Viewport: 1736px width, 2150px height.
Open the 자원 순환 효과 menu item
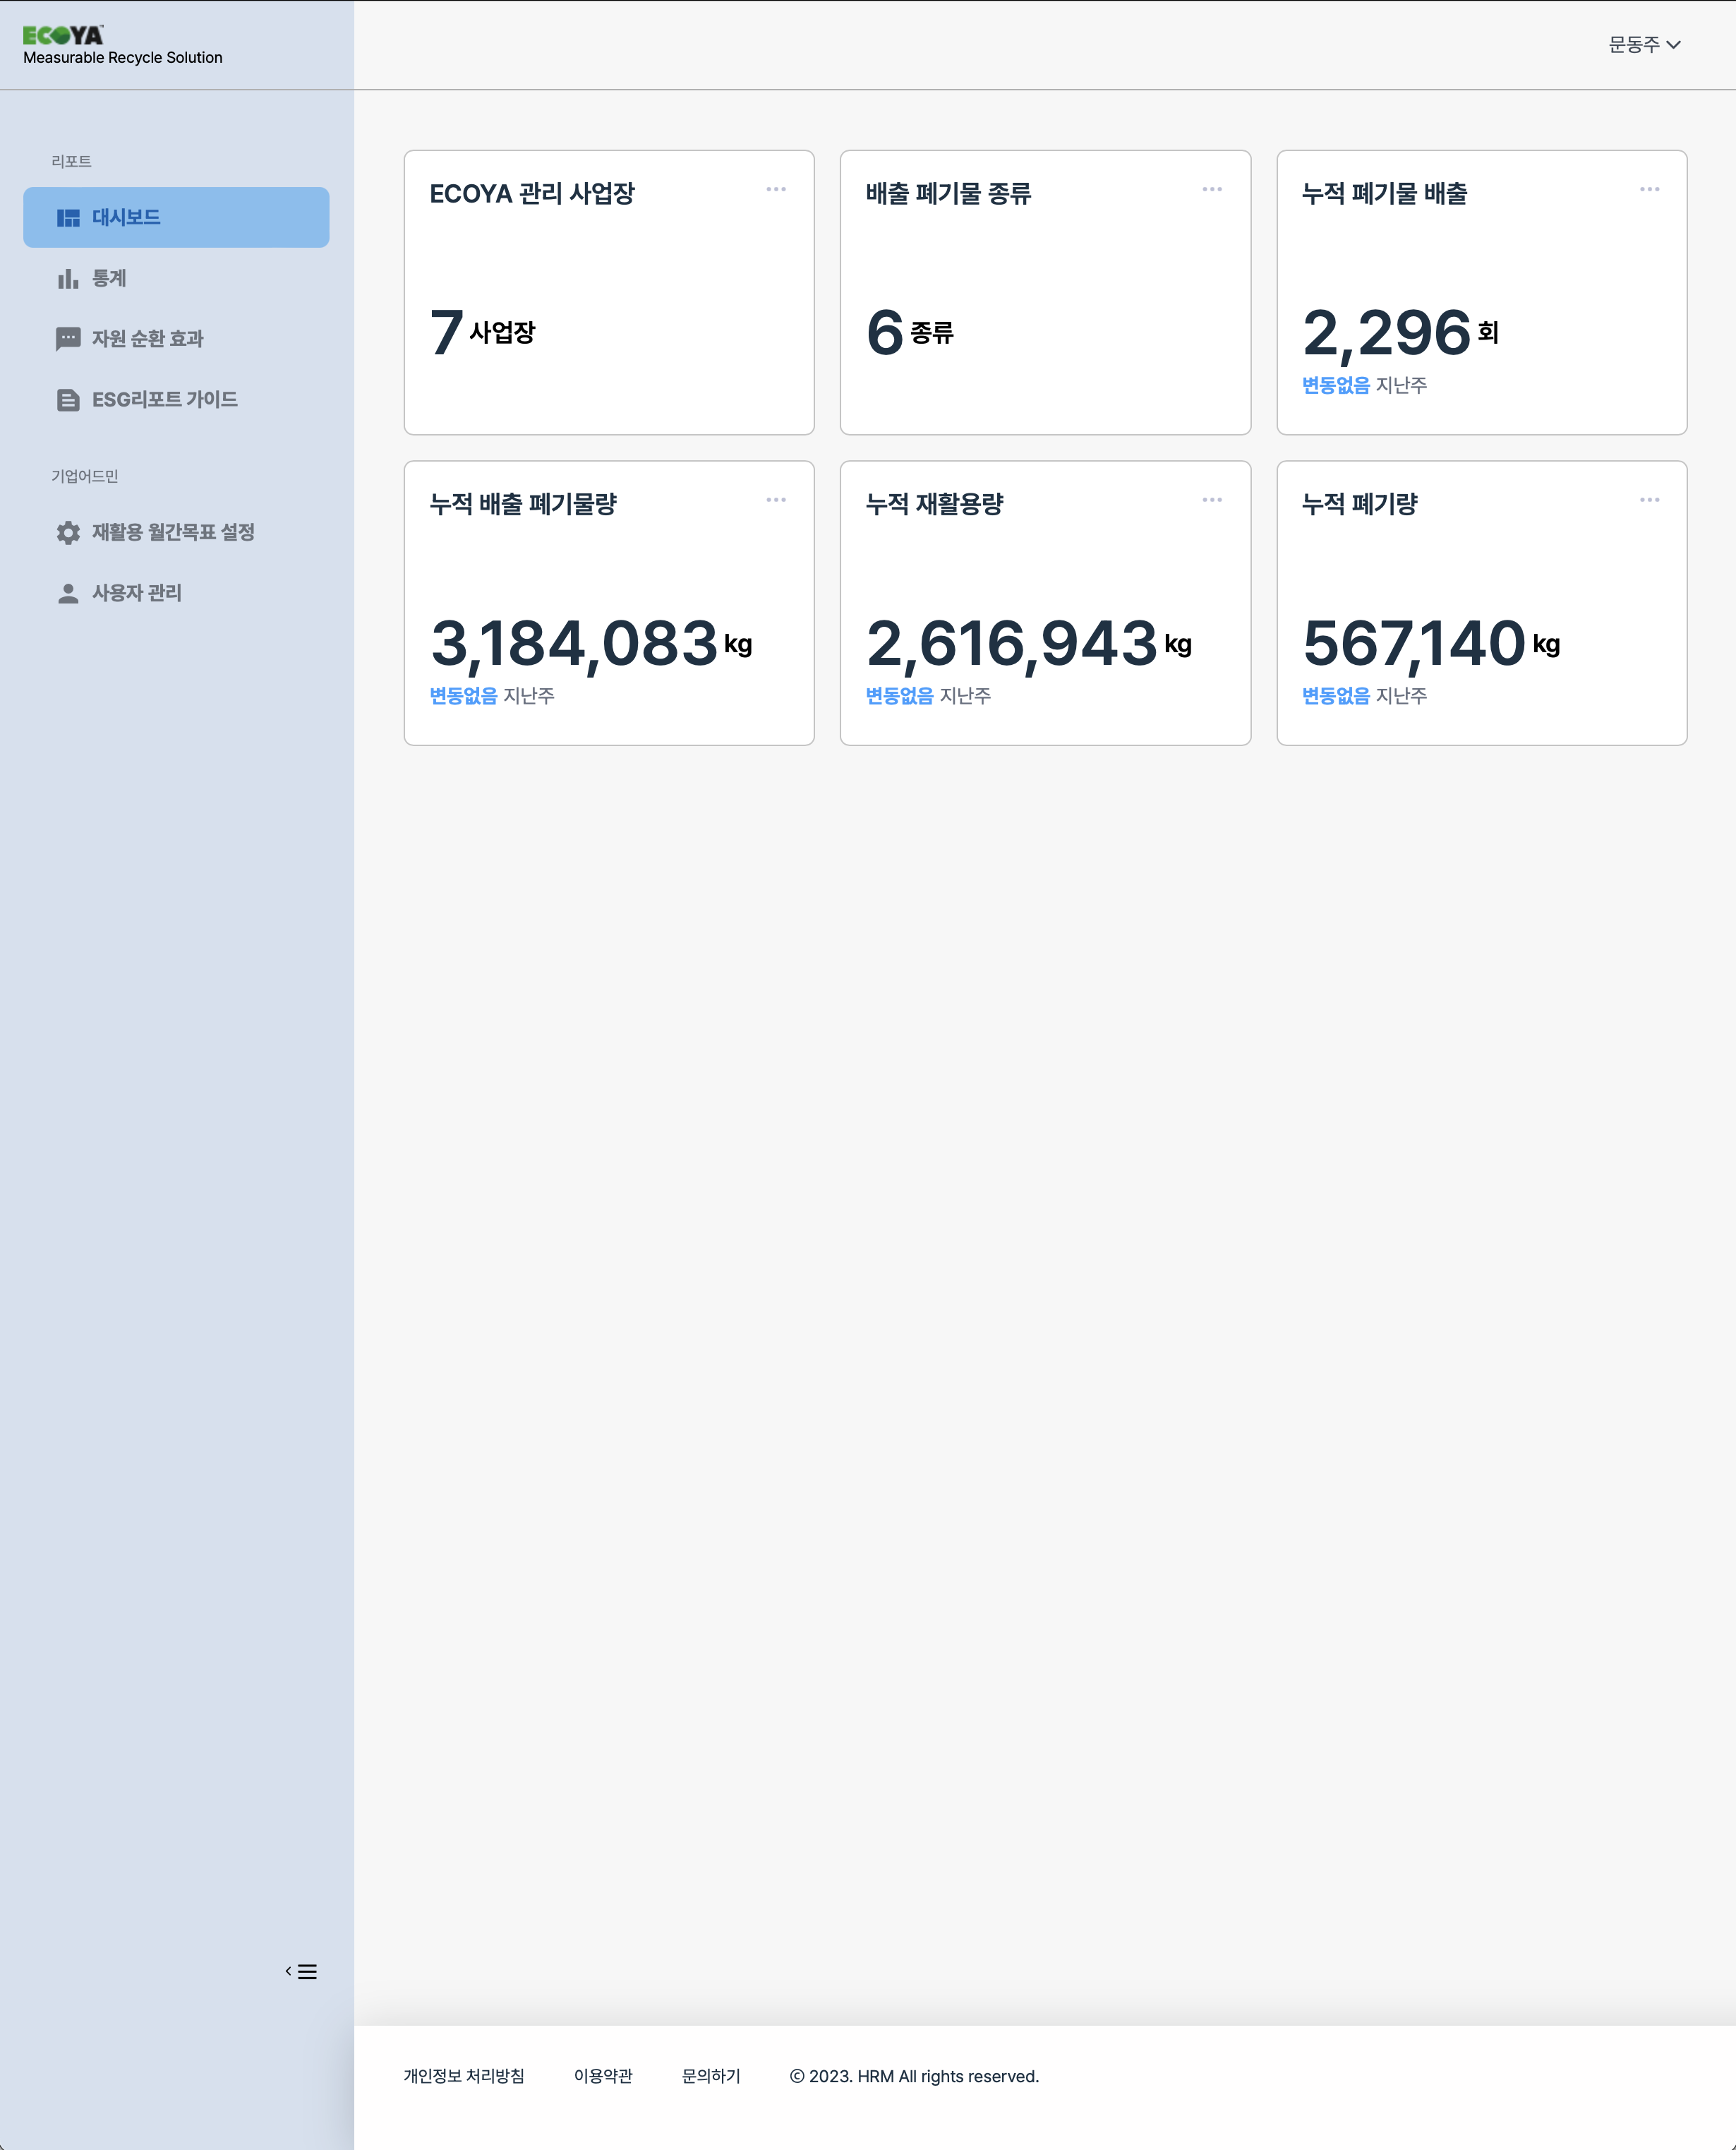176,339
